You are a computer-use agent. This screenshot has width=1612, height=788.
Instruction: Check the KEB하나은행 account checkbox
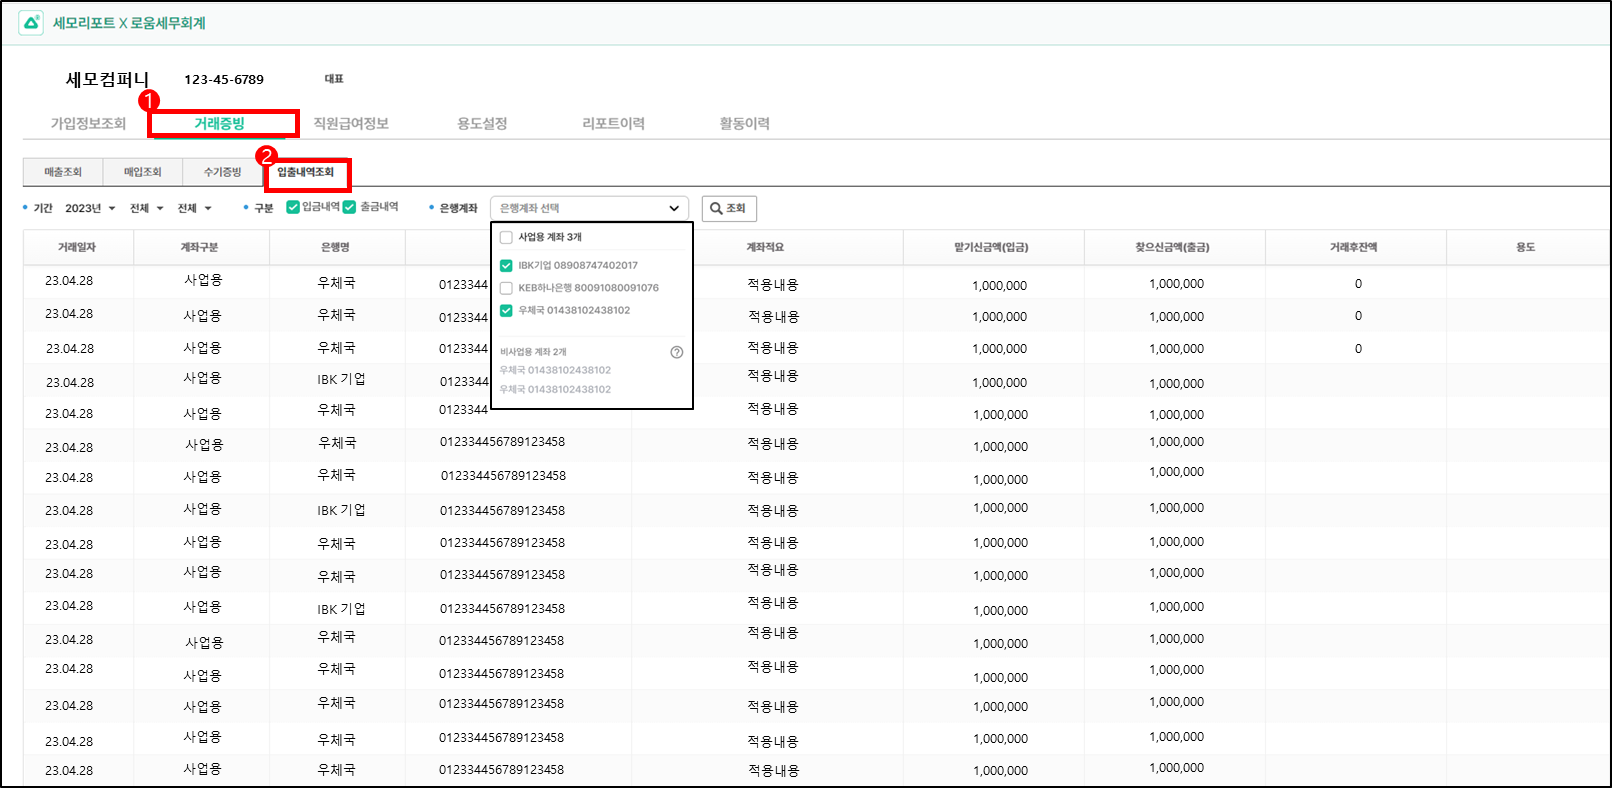[x=506, y=288]
